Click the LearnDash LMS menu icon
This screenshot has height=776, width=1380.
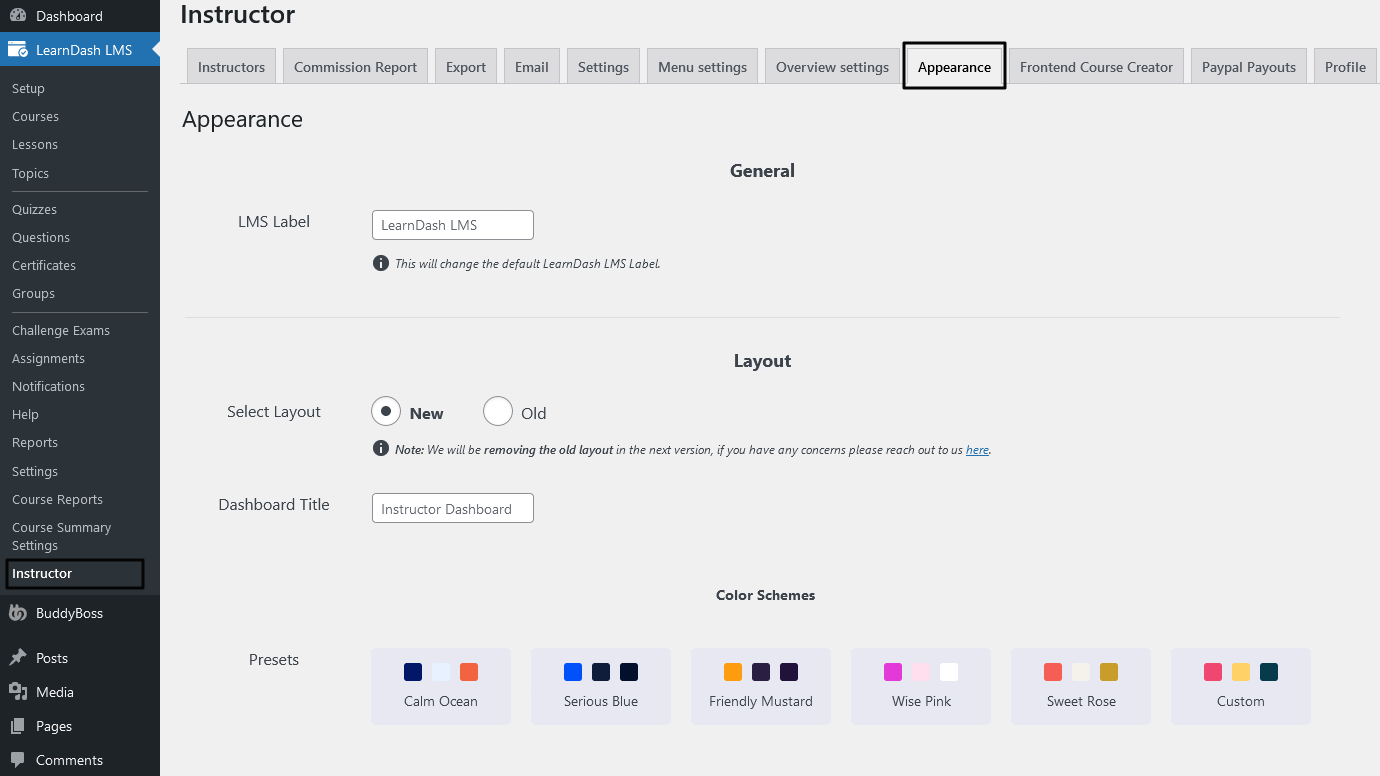(18, 49)
